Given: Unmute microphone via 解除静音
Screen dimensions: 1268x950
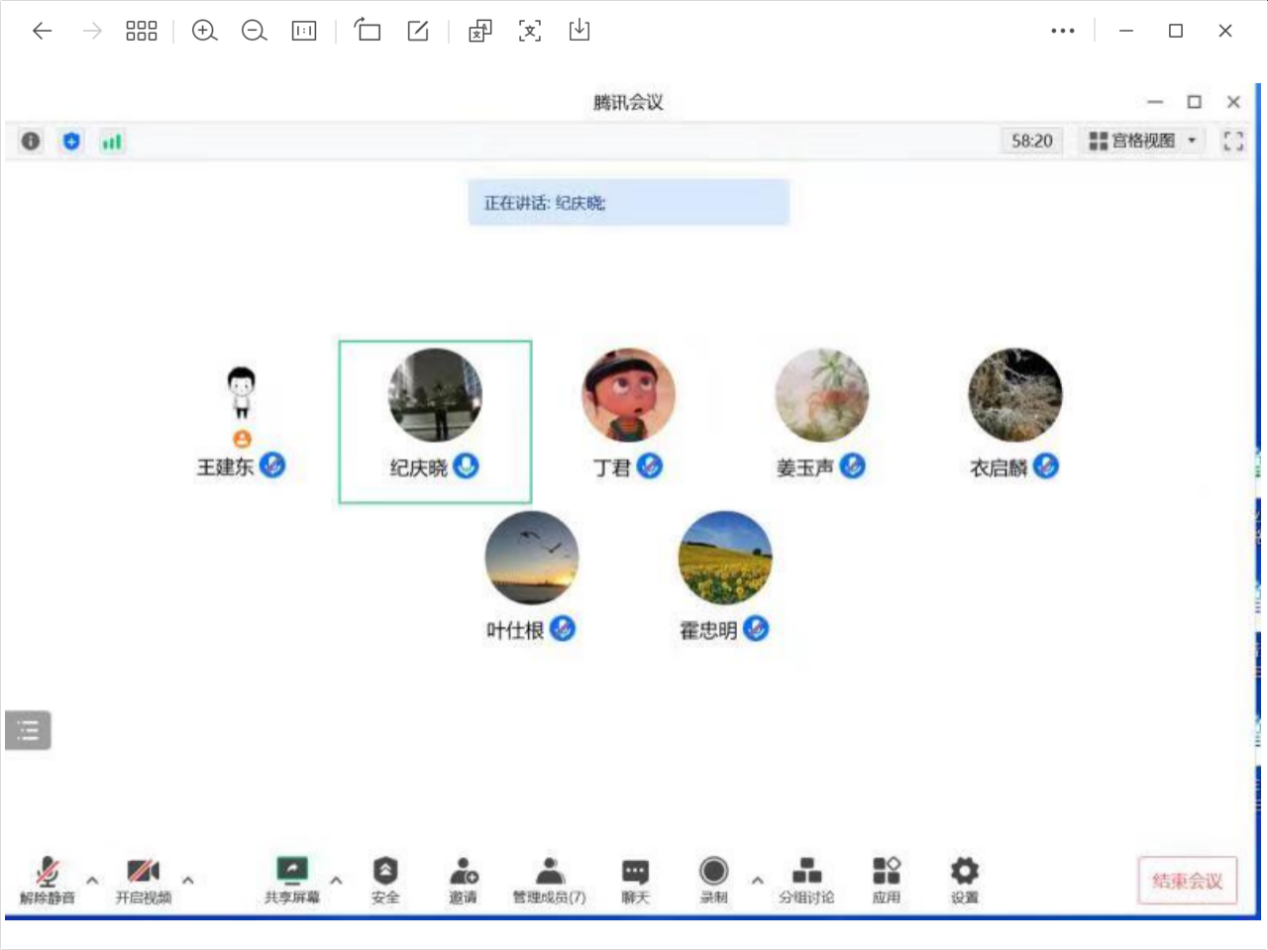Looking at the screenshot, I should [47, 872].
